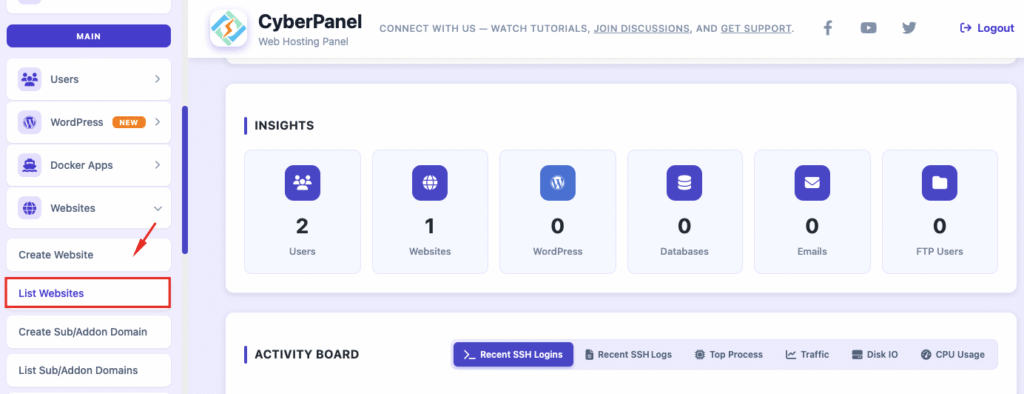Click the Insights heading
Image resolution: width=1024 pixels, height=394 pixels.
284,125
